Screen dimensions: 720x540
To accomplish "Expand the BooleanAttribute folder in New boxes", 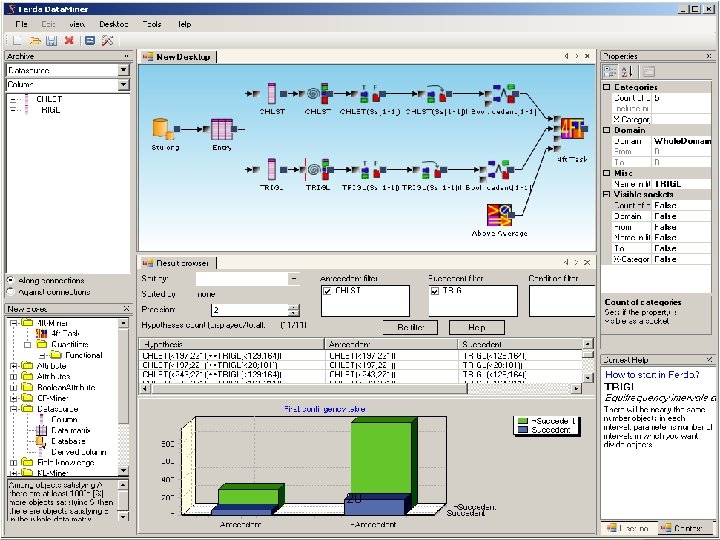I will click(14, 387).
